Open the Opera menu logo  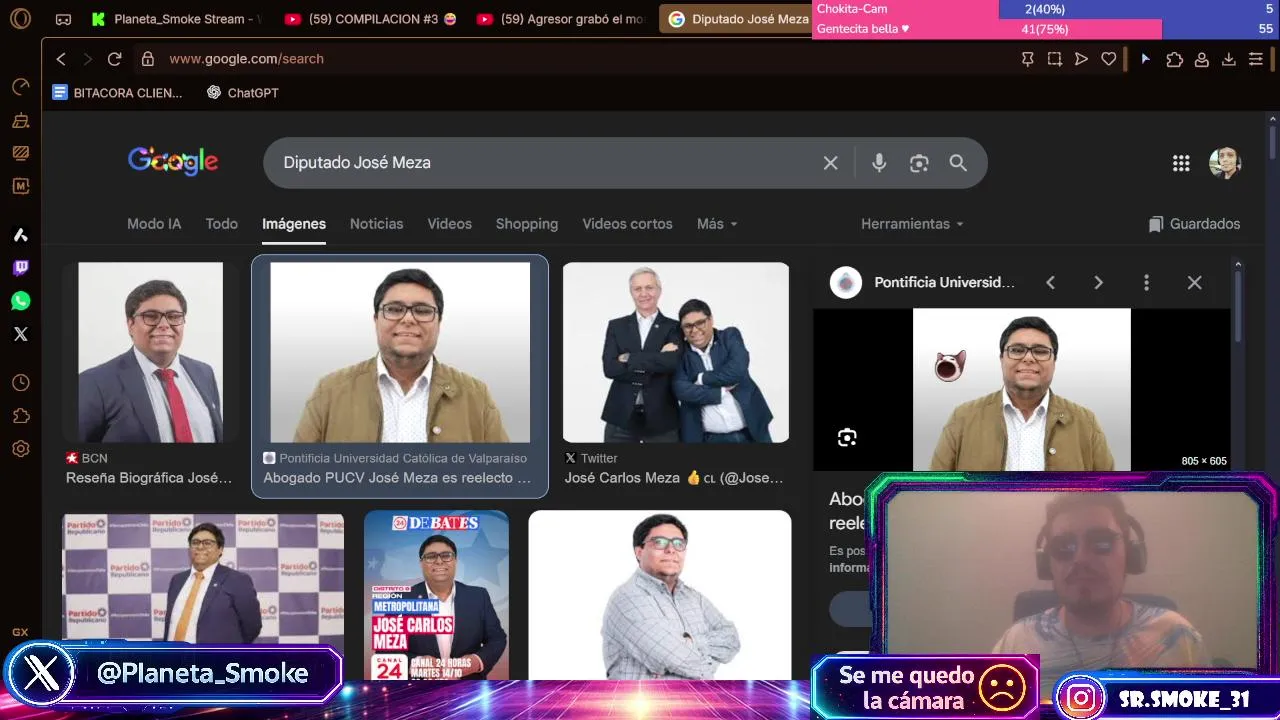tap(20, 19)
